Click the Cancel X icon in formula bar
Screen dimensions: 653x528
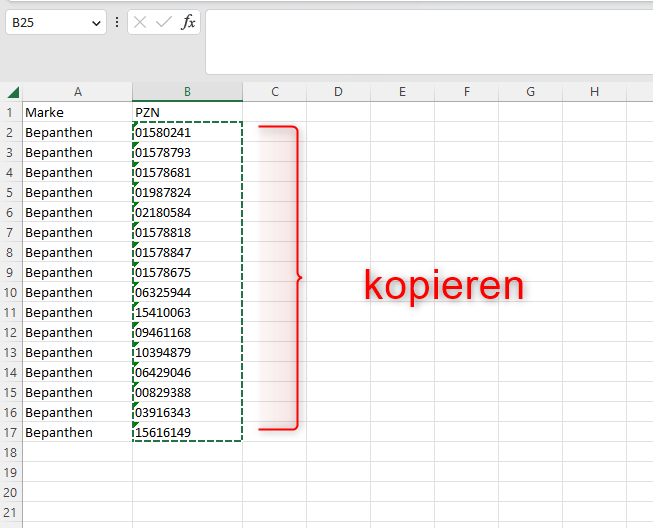[x=141, y=22]
